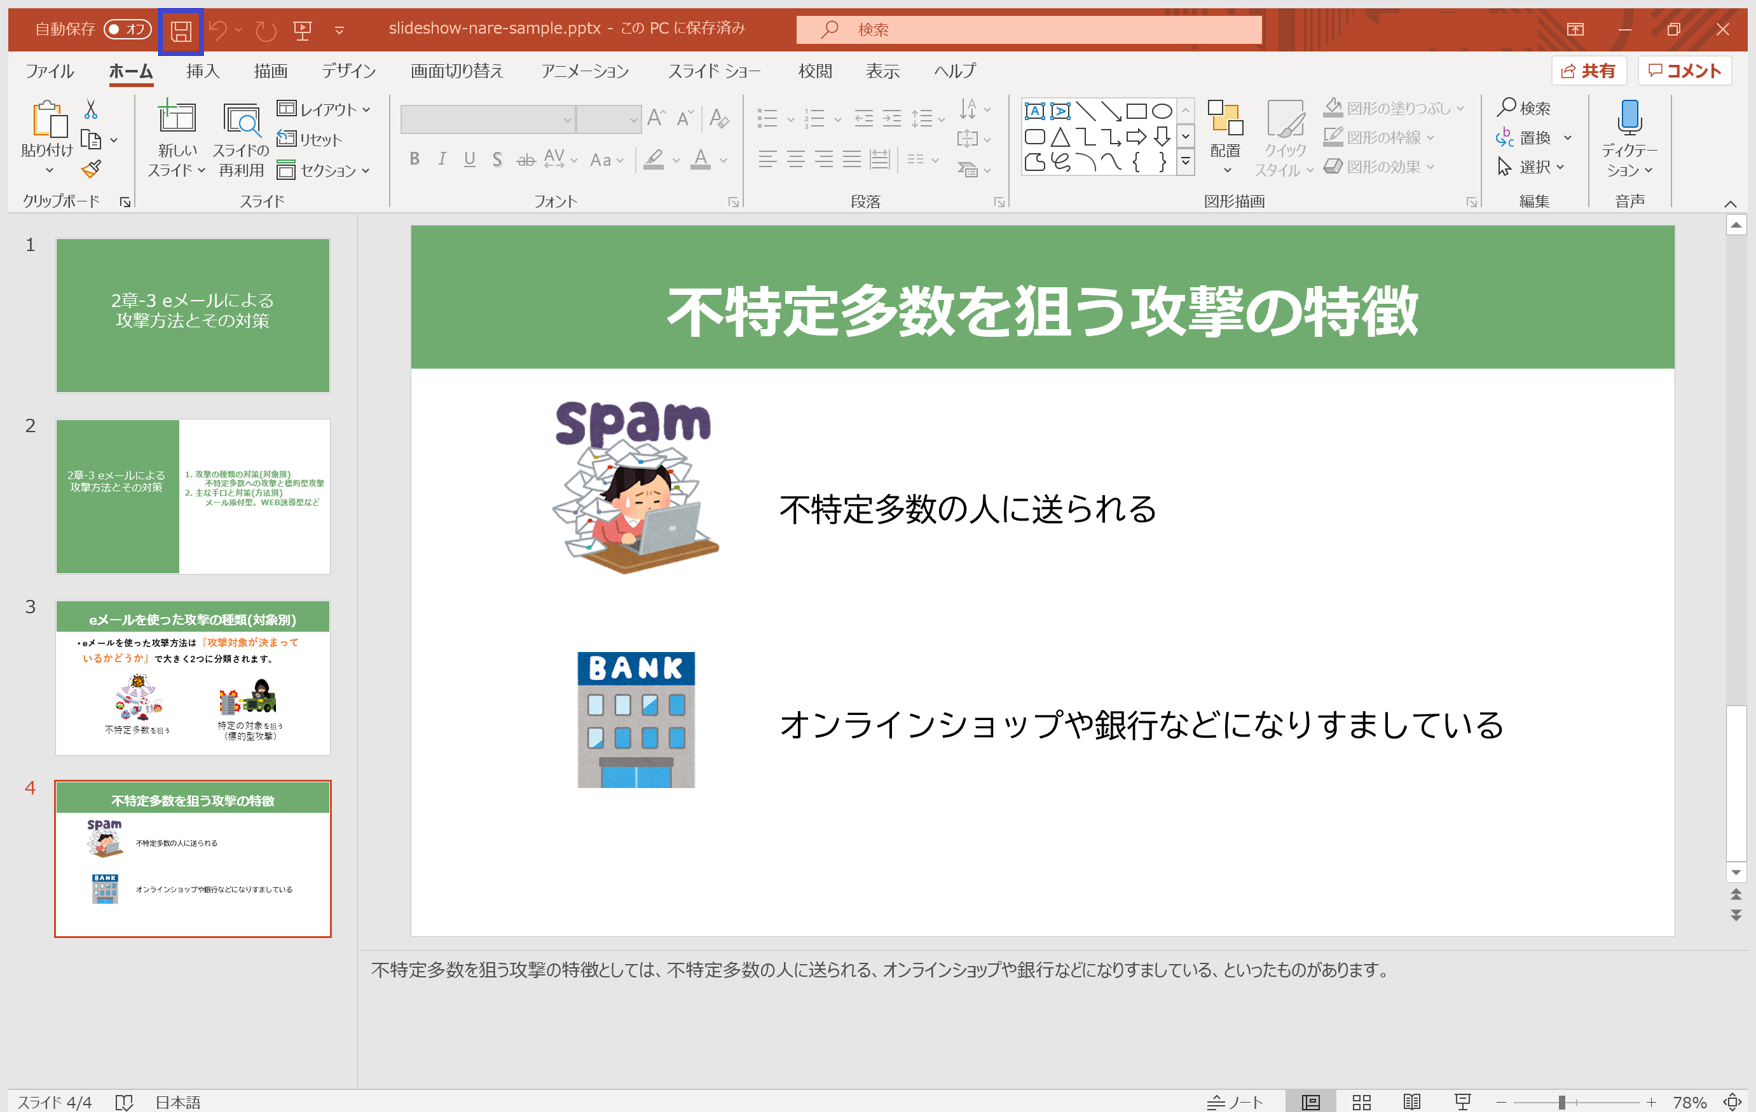Image resolution: width=1756 pixels, height=1112 pixels.
Task: Click the Comments button
Action: click(1685, 71)
